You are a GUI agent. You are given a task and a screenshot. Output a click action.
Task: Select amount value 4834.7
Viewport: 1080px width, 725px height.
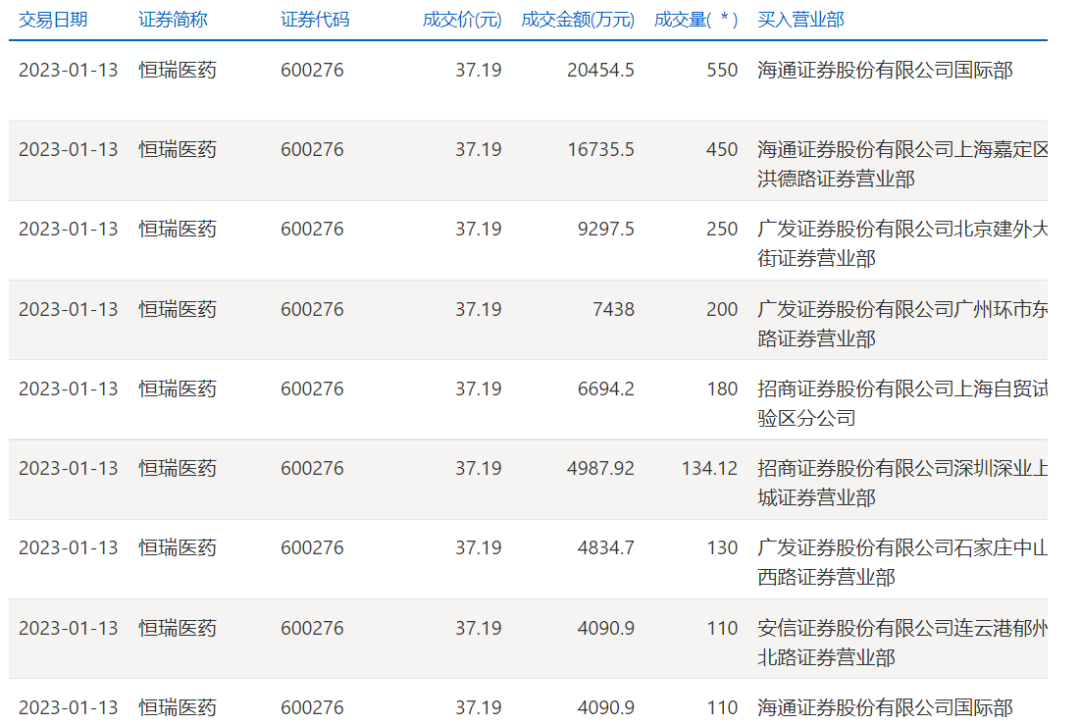(606, 548)
